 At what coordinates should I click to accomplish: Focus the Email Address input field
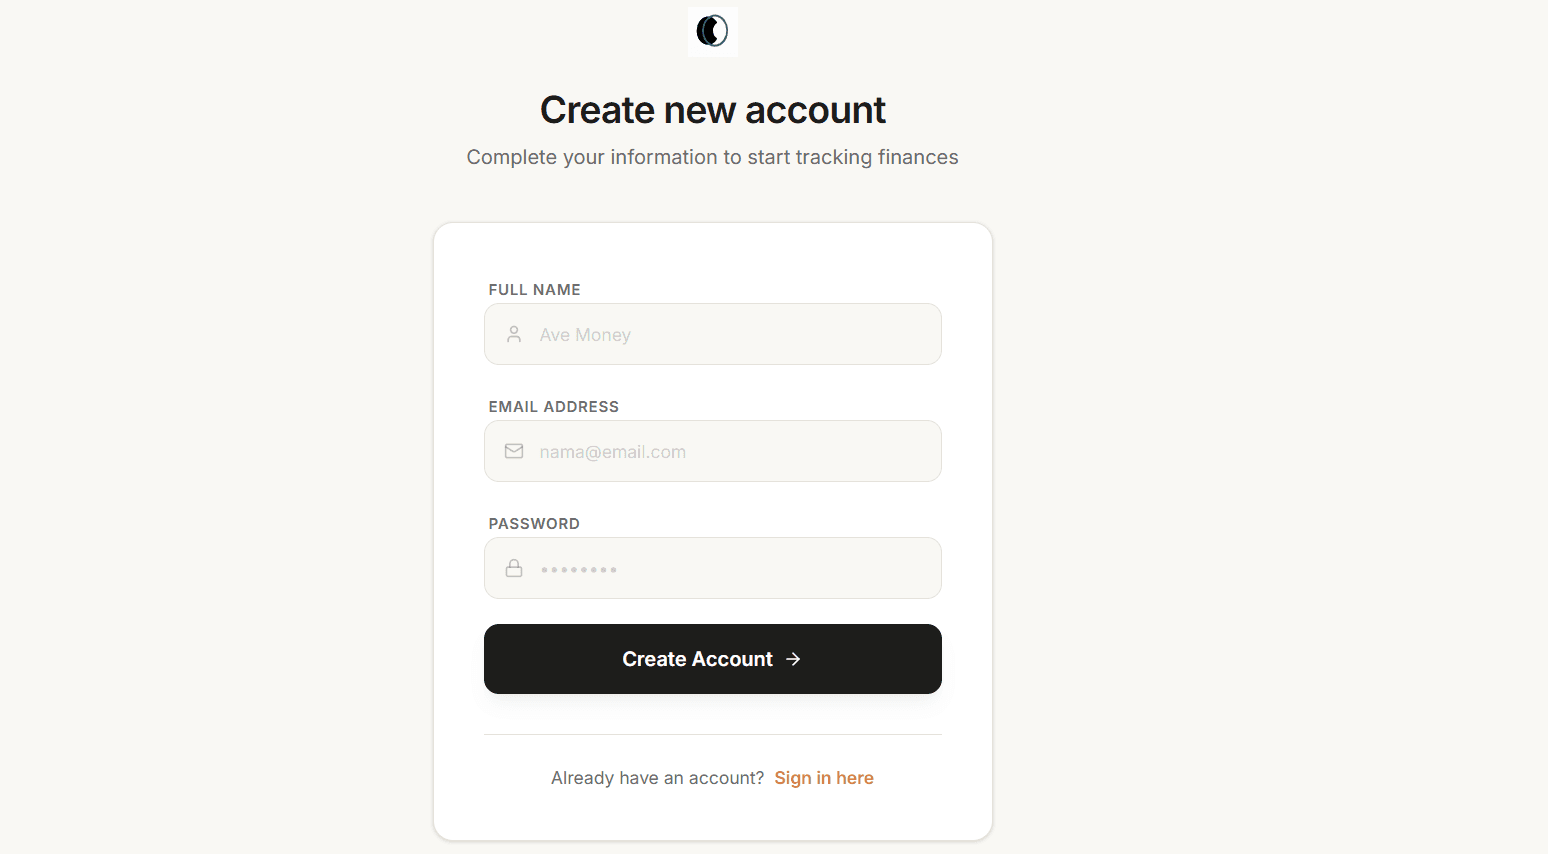click(760, 451)
